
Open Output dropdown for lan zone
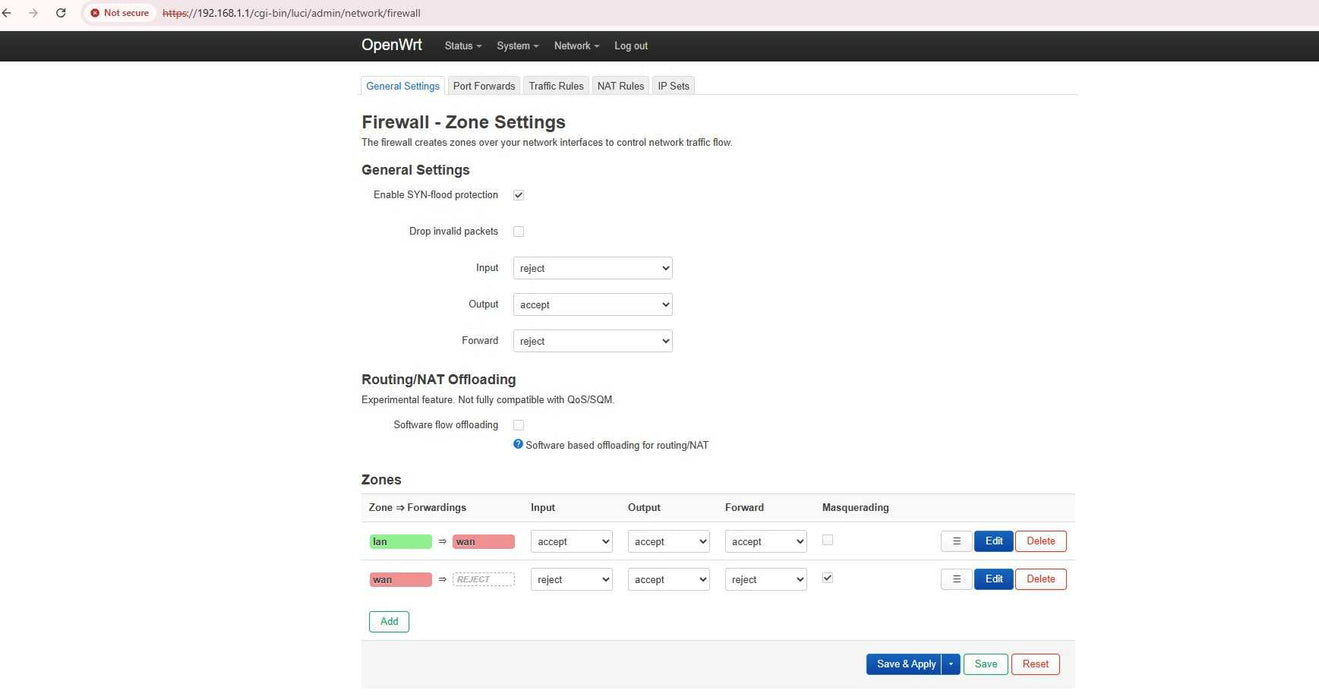pos(669,541)
